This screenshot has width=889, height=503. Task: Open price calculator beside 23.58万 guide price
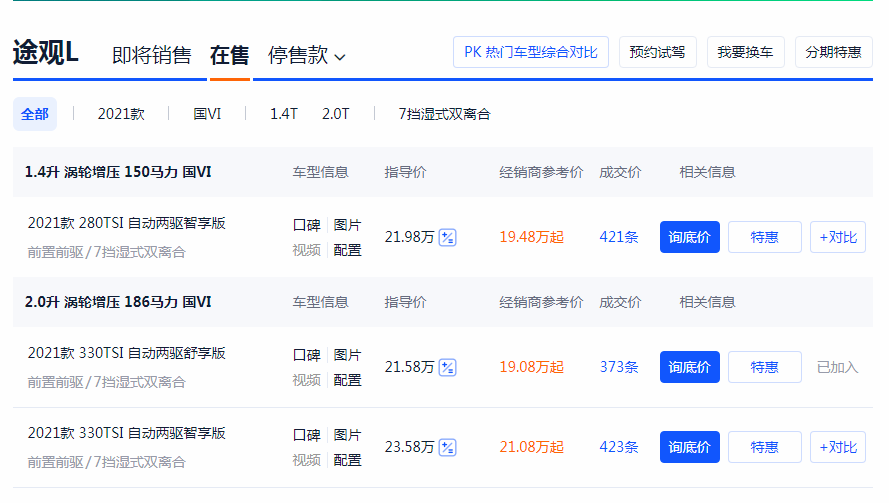pyautogui.click(x=448, y=447)
